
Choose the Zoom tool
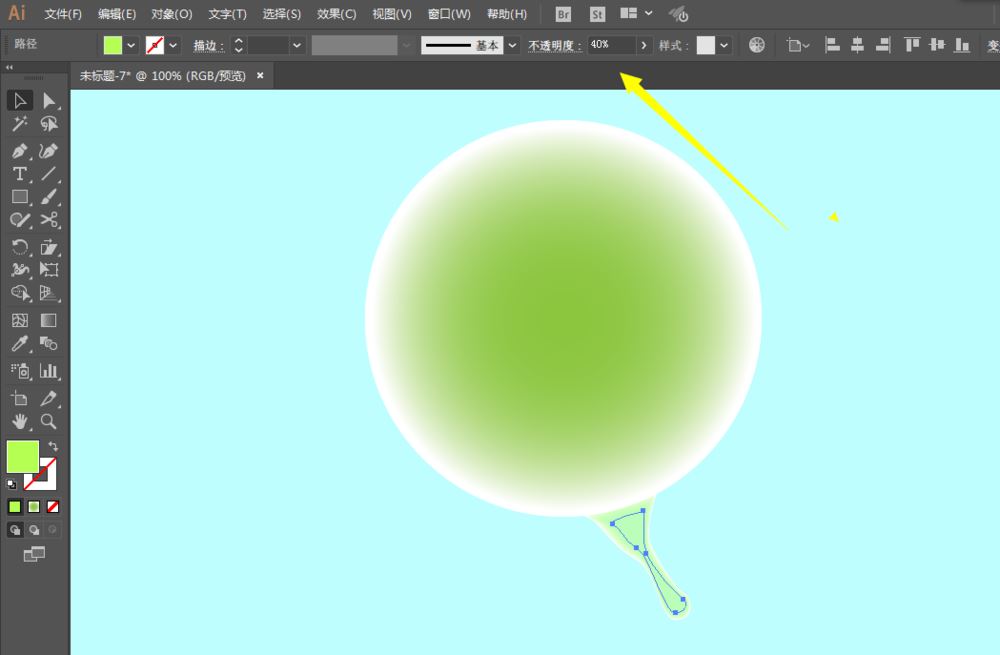coord(48,422)
